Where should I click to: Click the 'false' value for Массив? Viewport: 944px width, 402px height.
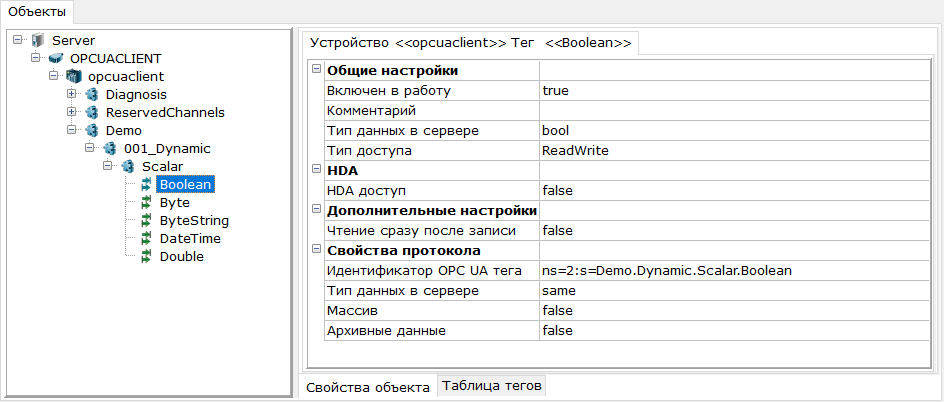[734, 311]
